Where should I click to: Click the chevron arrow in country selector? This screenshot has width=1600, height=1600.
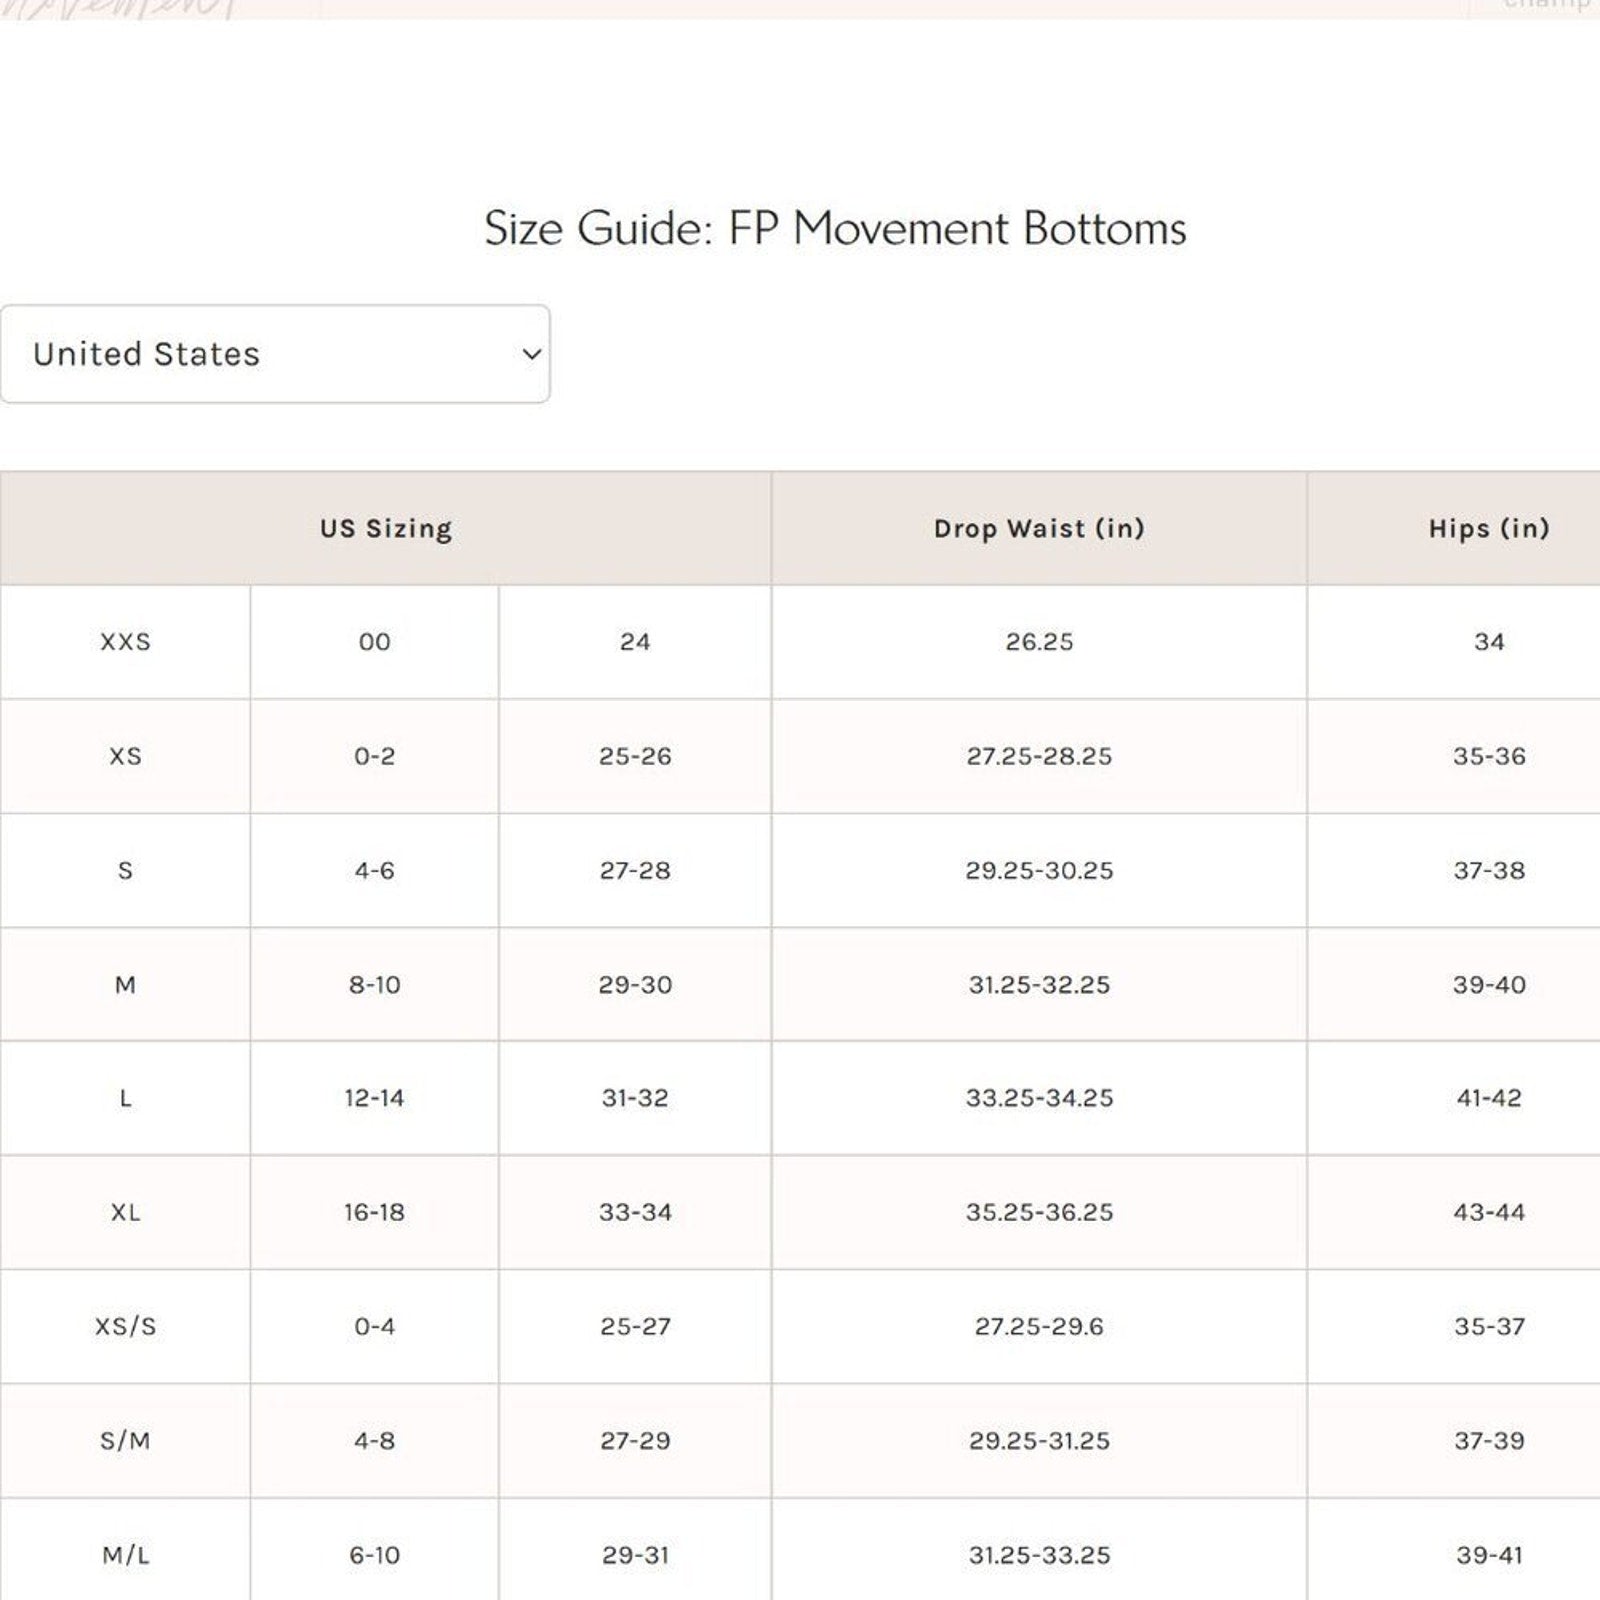pyautogui.click(x=532, y=354)
